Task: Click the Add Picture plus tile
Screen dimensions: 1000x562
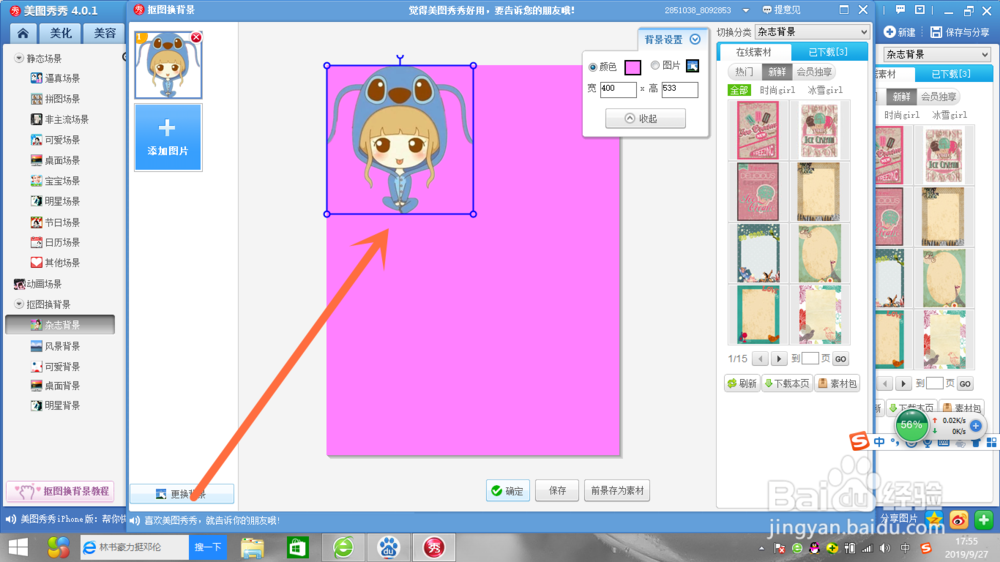Action: pyautogui.click(x=168, y=137)
